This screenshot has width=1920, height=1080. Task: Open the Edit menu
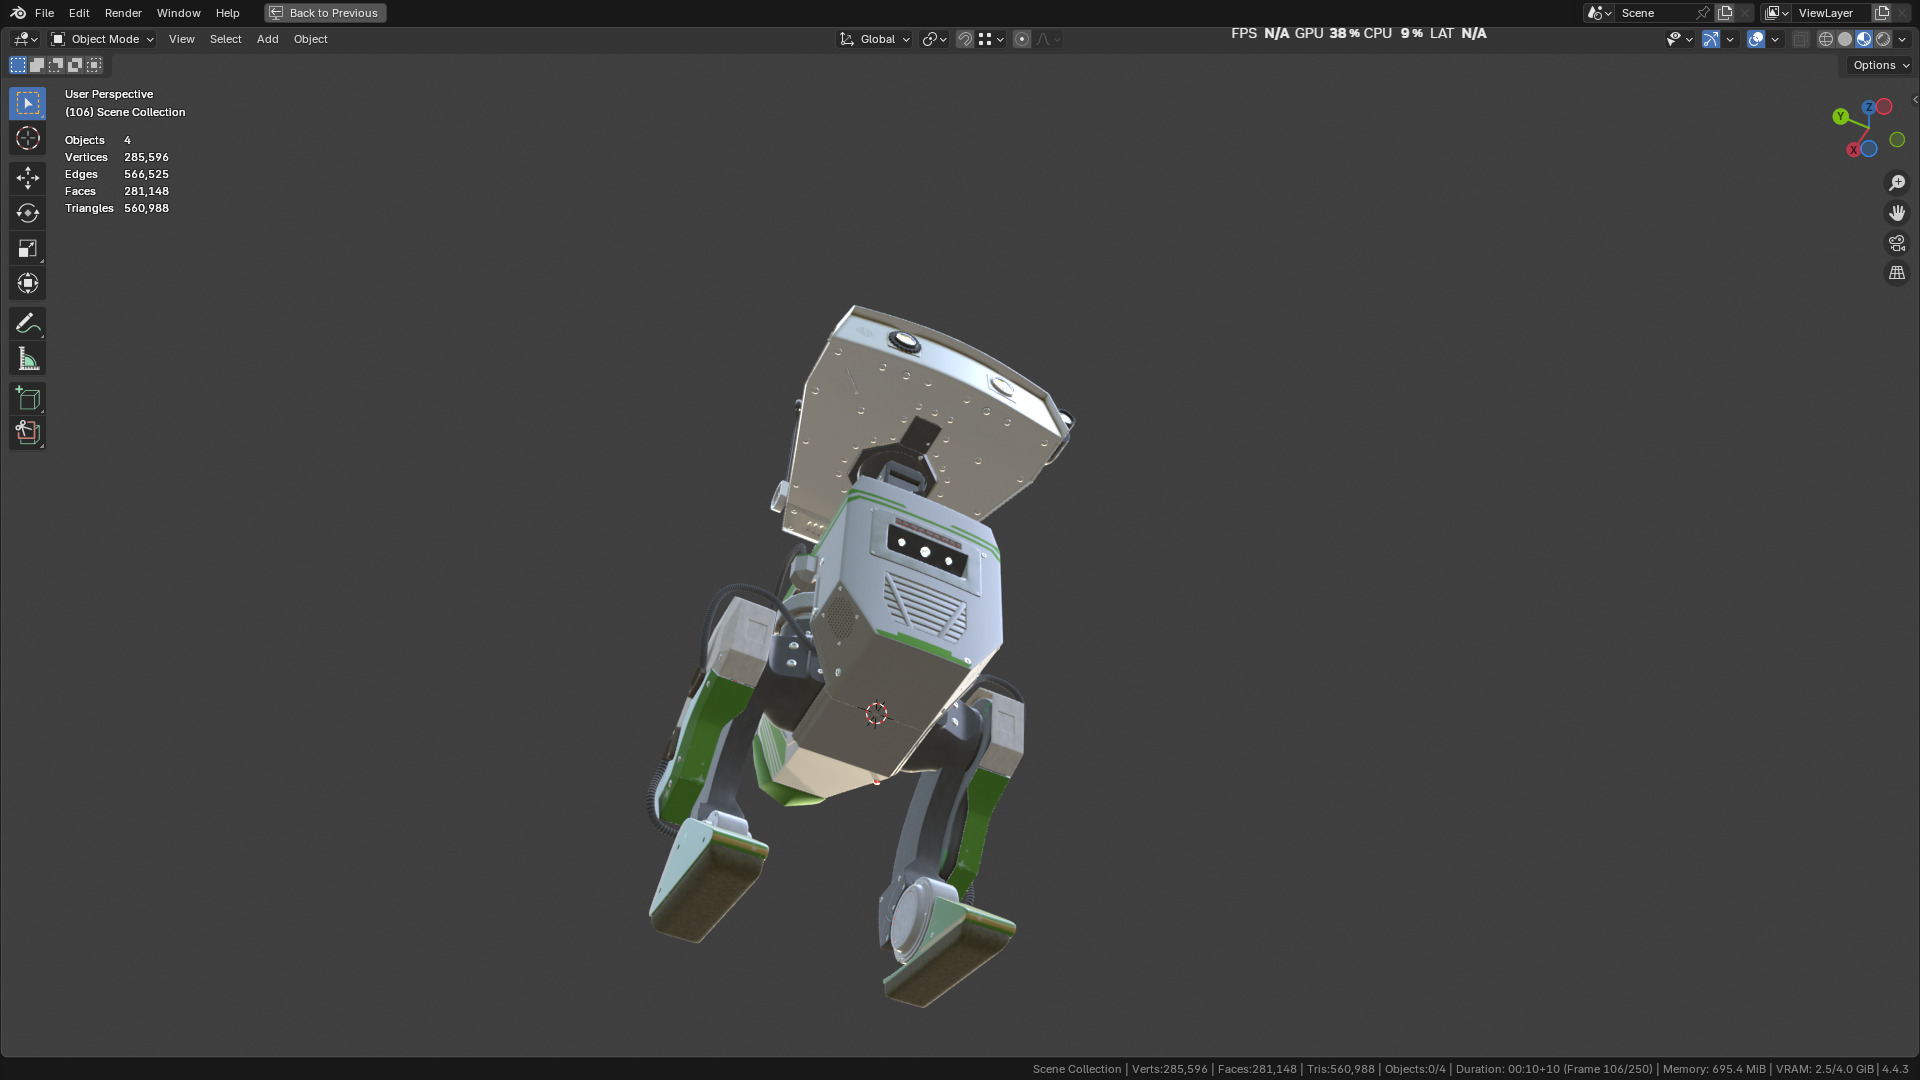(79, 13)
